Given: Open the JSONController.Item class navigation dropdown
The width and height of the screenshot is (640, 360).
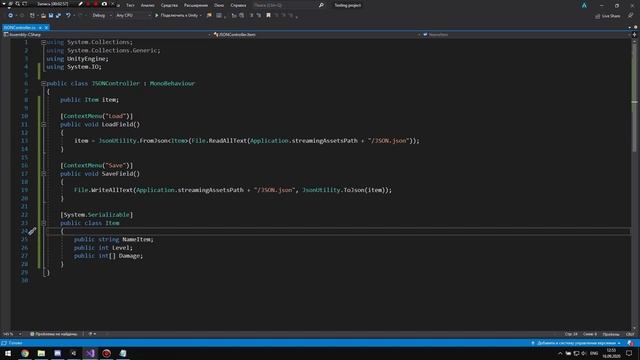Looking at the screenshot, I should [316, 35].
